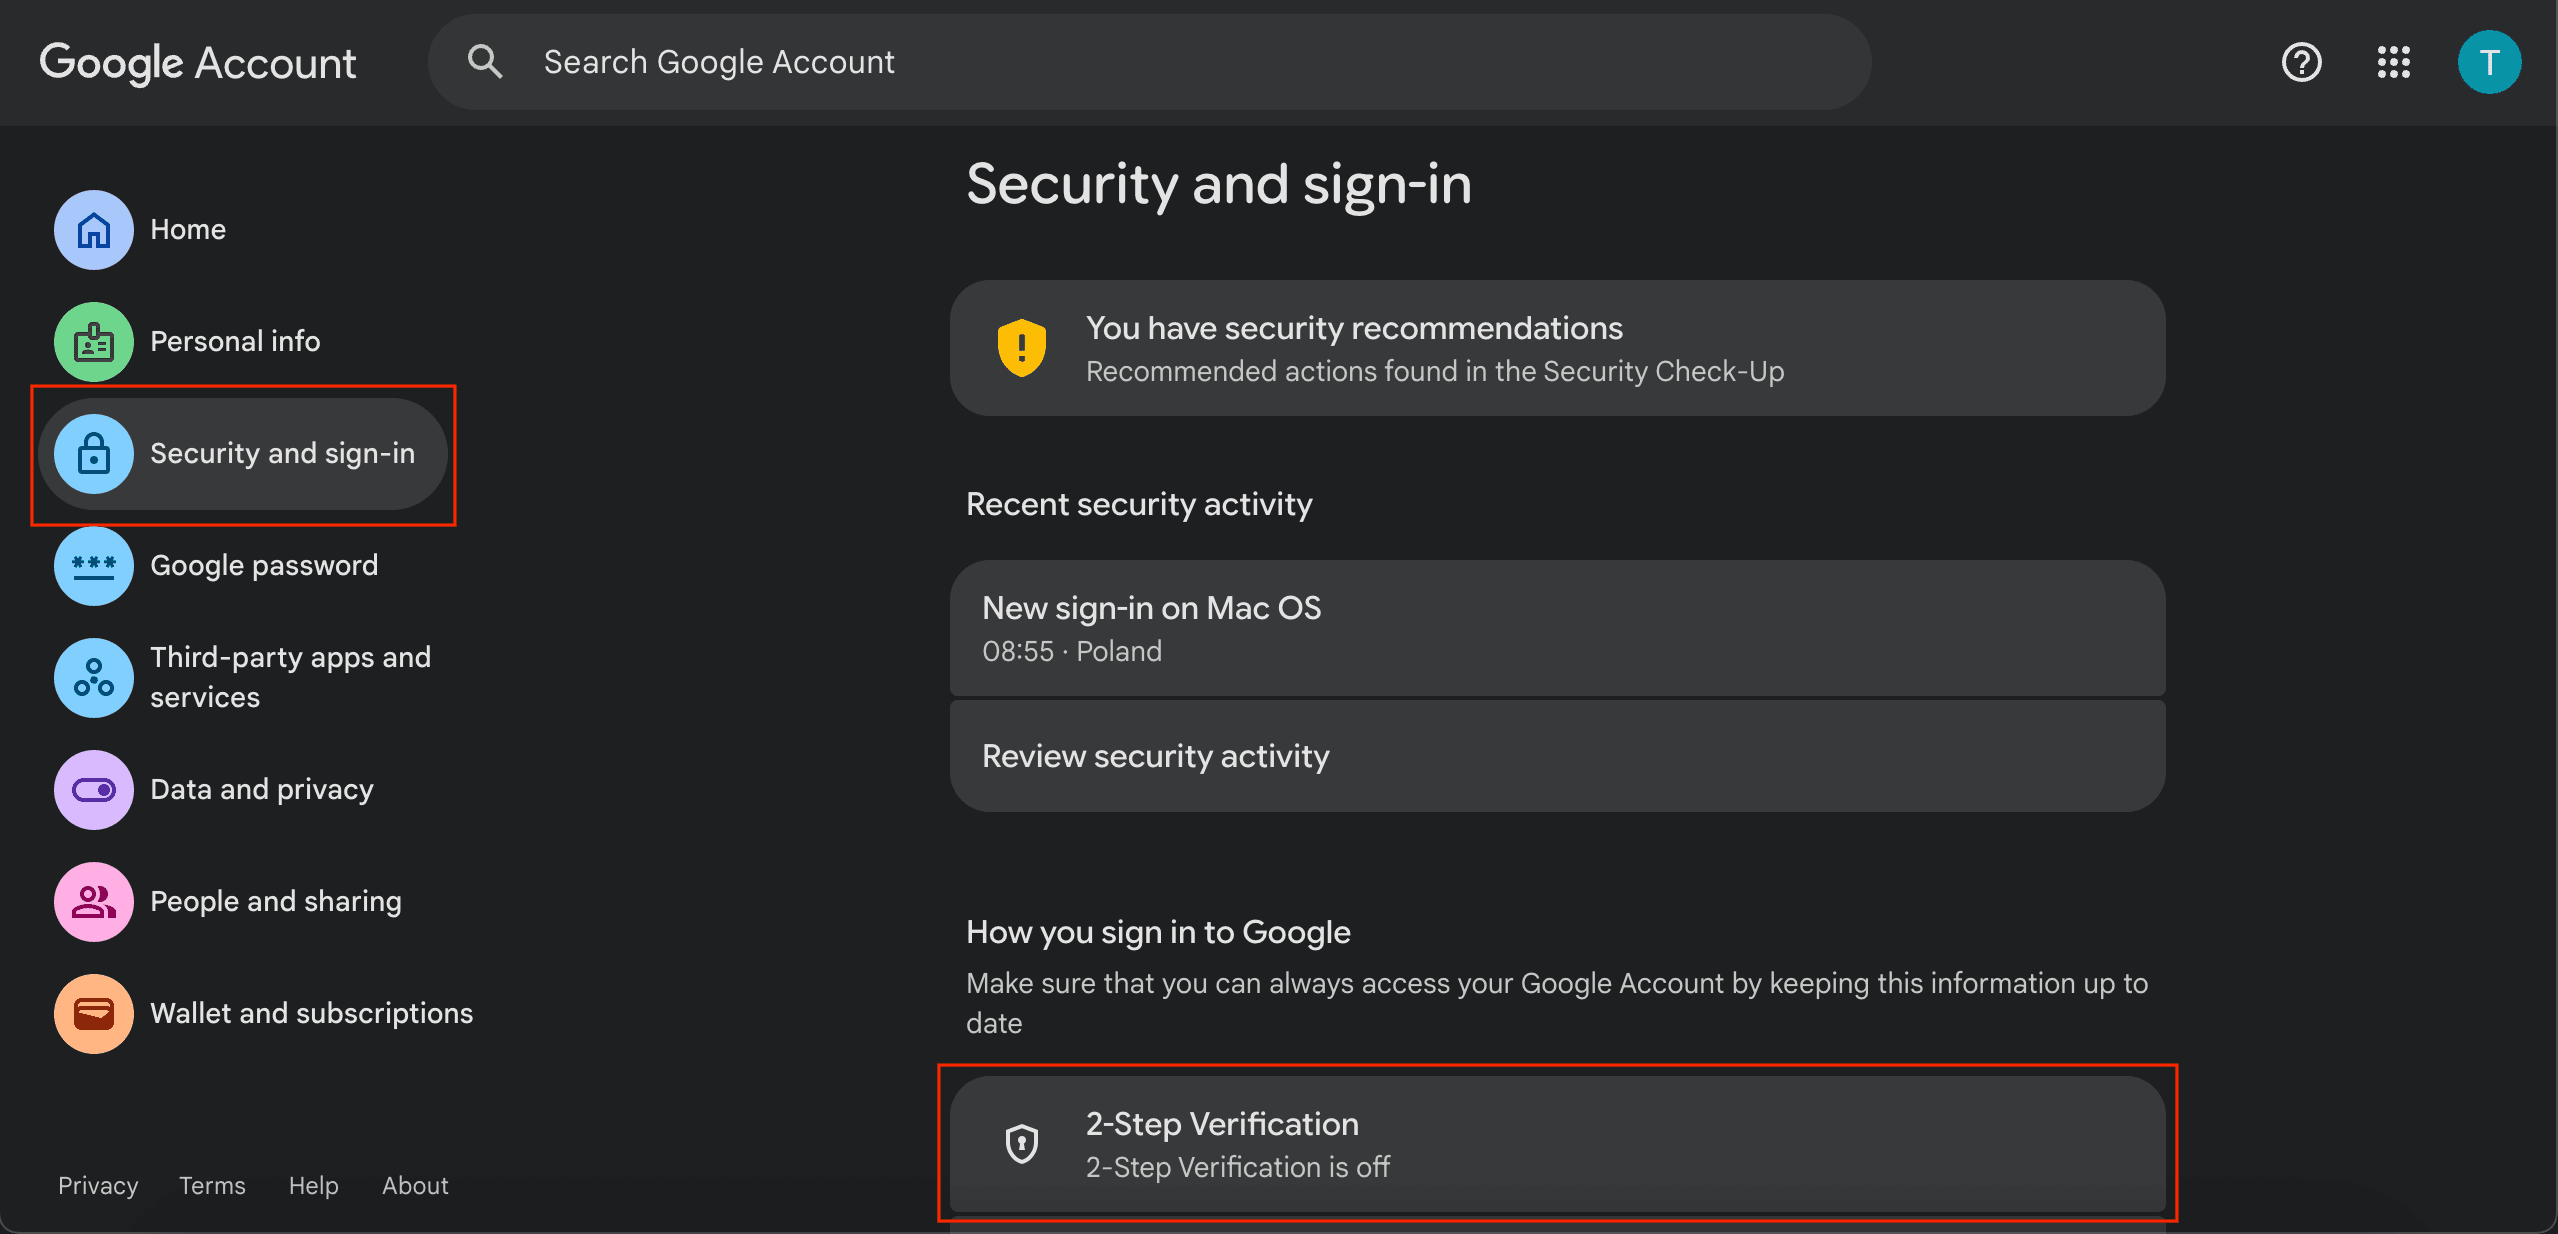Click the search magnifier icon

pyautogui.click(x=484, y=61)
